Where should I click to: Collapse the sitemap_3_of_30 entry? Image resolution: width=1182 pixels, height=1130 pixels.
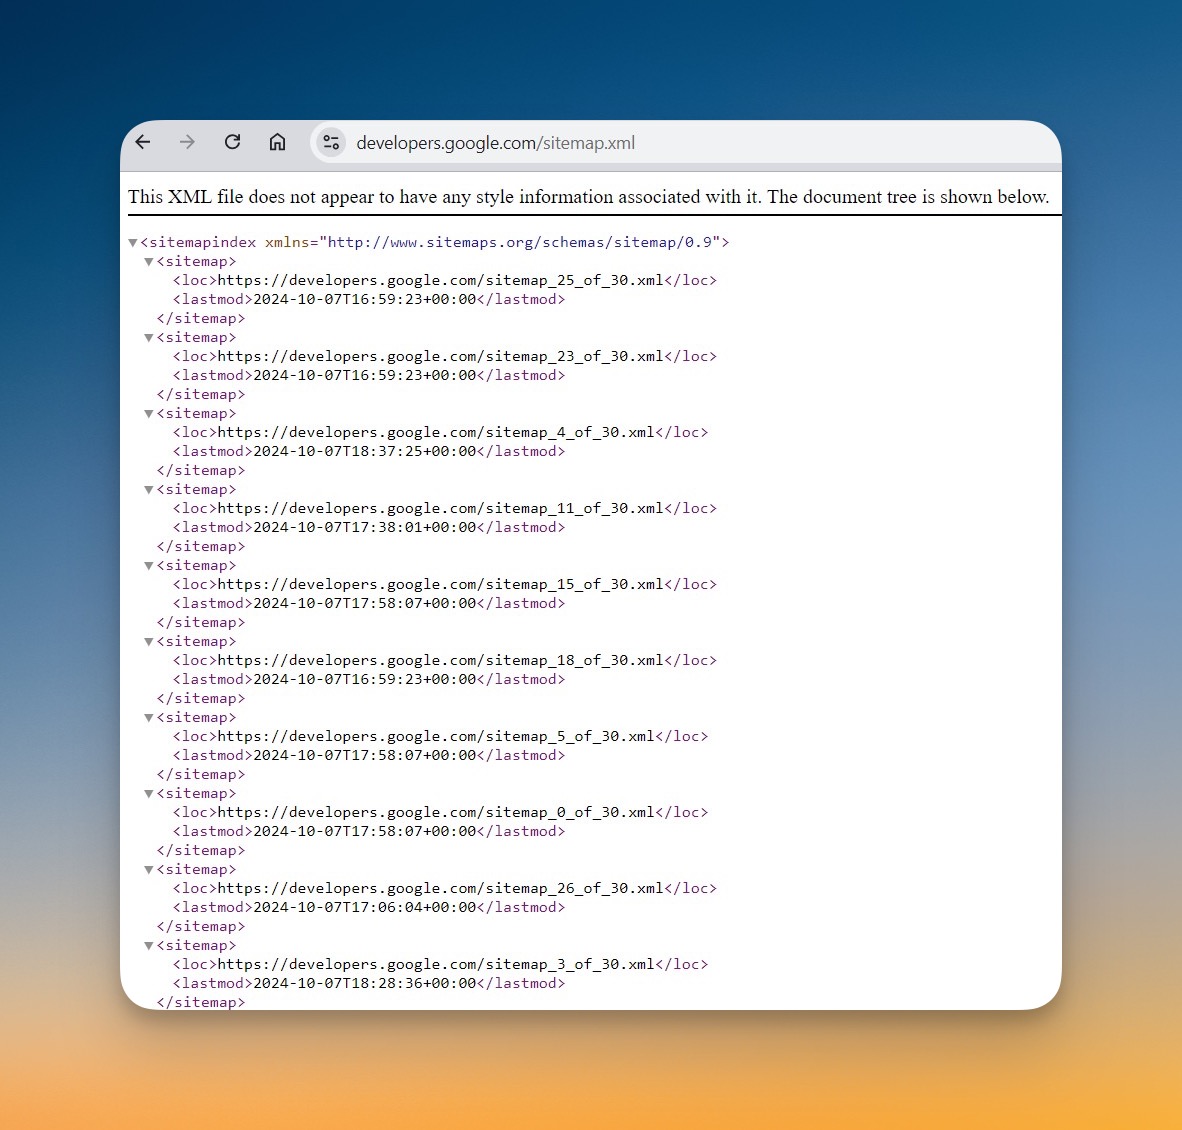148,945
